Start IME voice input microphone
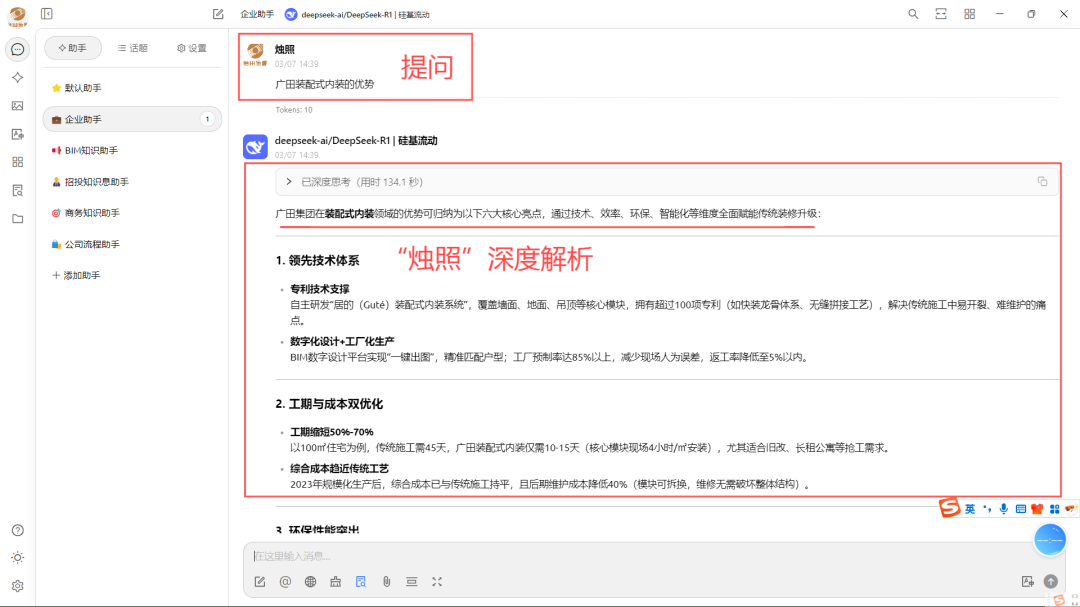Viewport: 1080px width, 607px height. [x=1004, y=509]
